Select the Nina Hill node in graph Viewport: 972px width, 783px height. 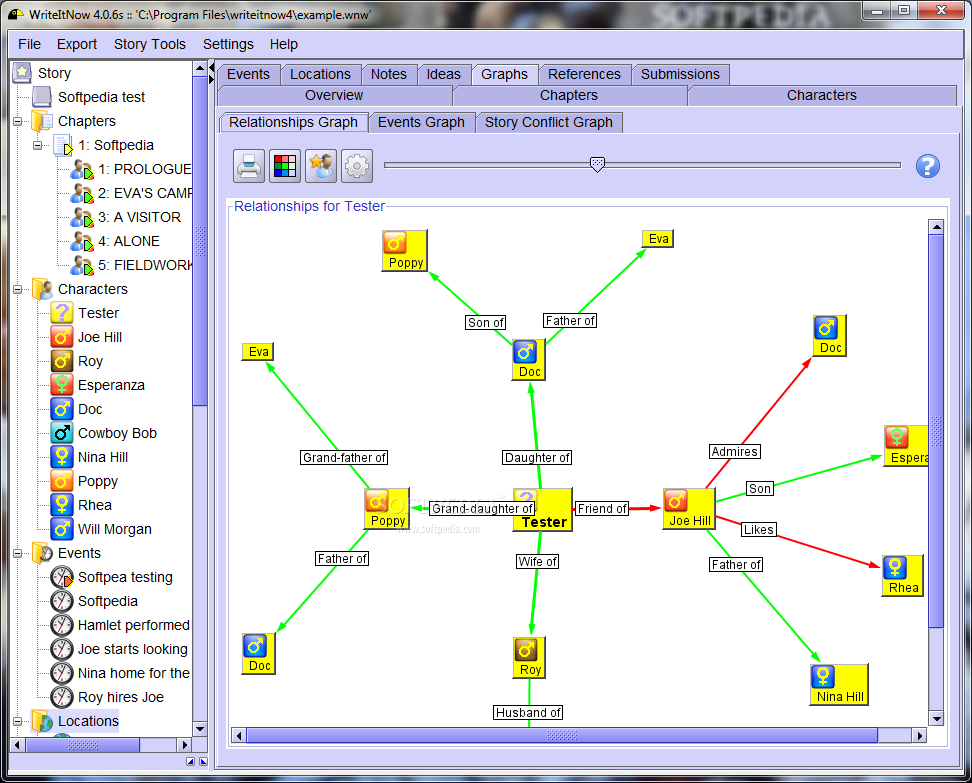839,684
